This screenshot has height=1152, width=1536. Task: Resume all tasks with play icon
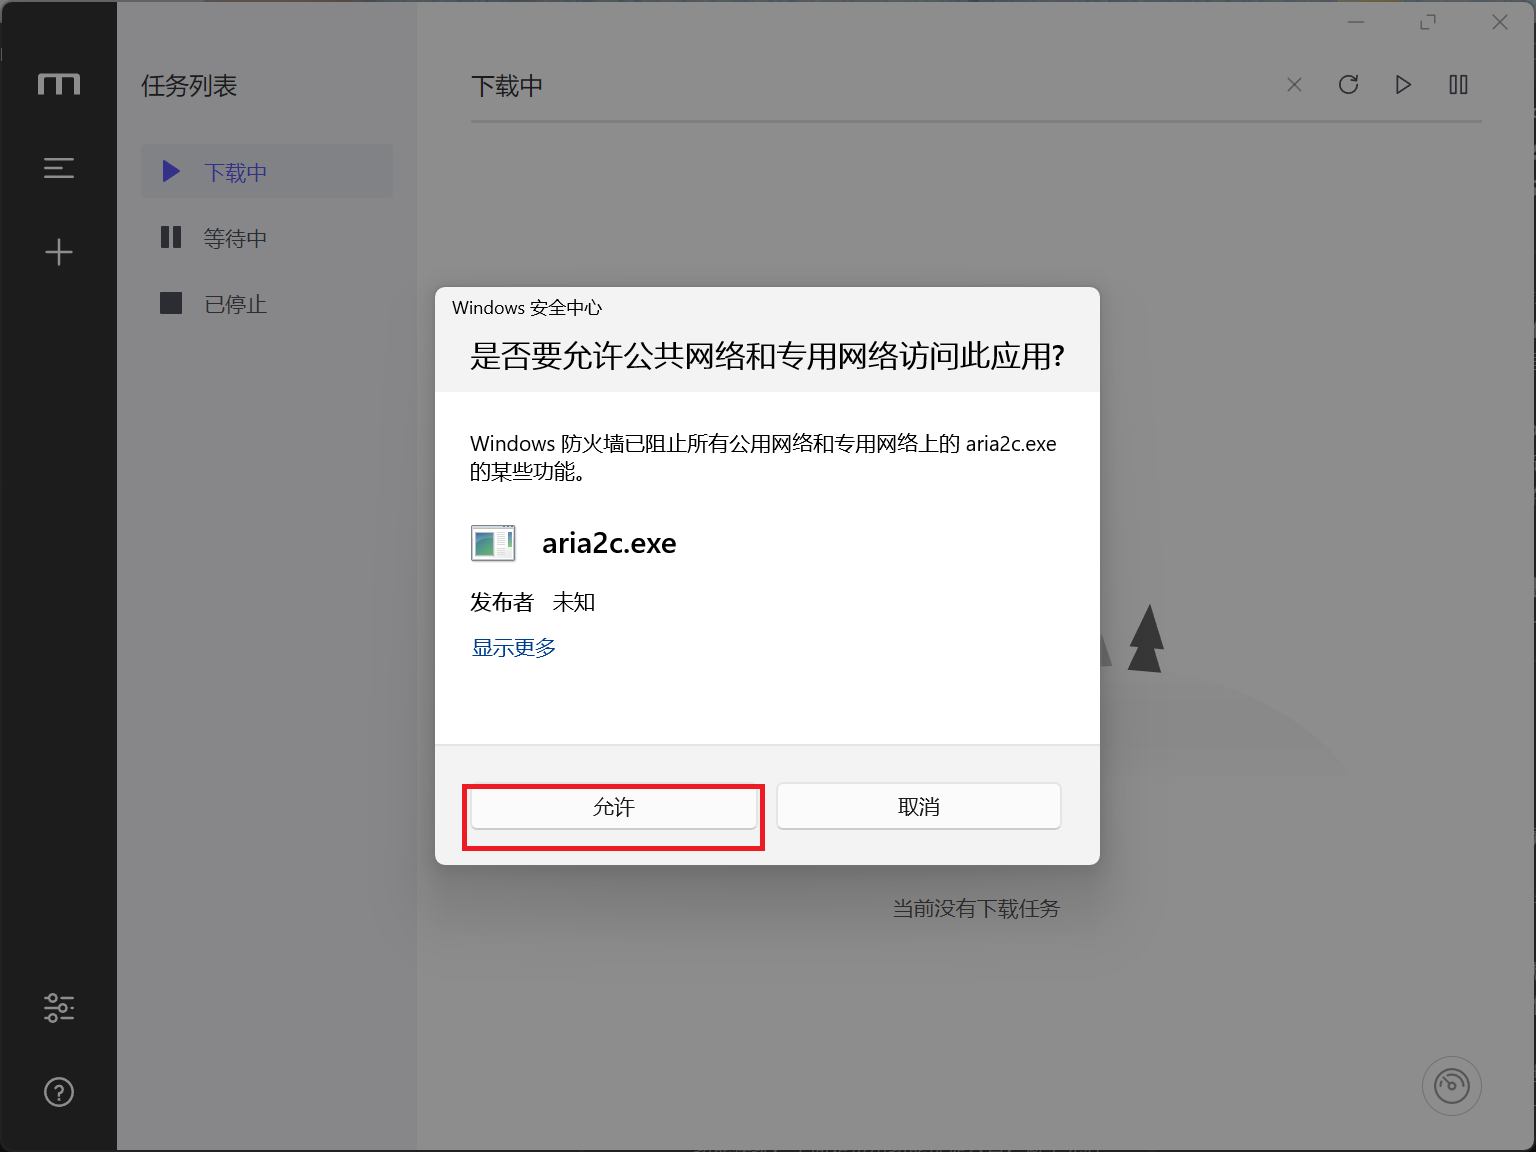coord(1403,85)
